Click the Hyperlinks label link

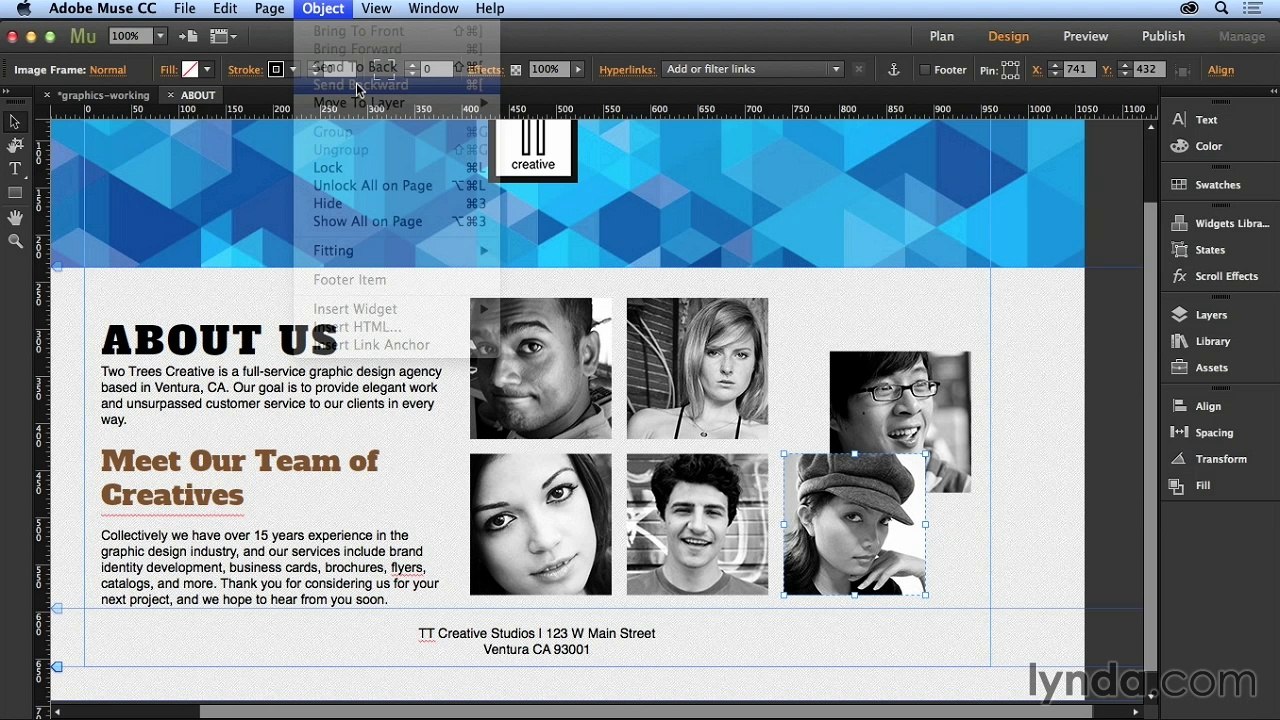627,70
